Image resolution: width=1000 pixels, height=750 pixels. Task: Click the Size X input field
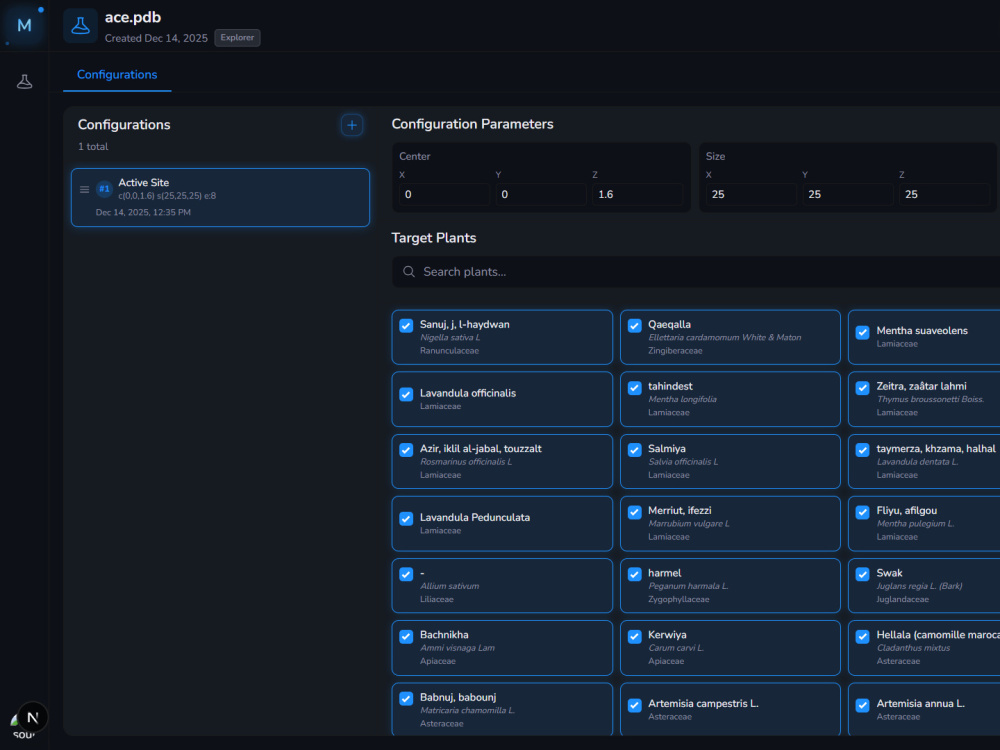(751, 195)
